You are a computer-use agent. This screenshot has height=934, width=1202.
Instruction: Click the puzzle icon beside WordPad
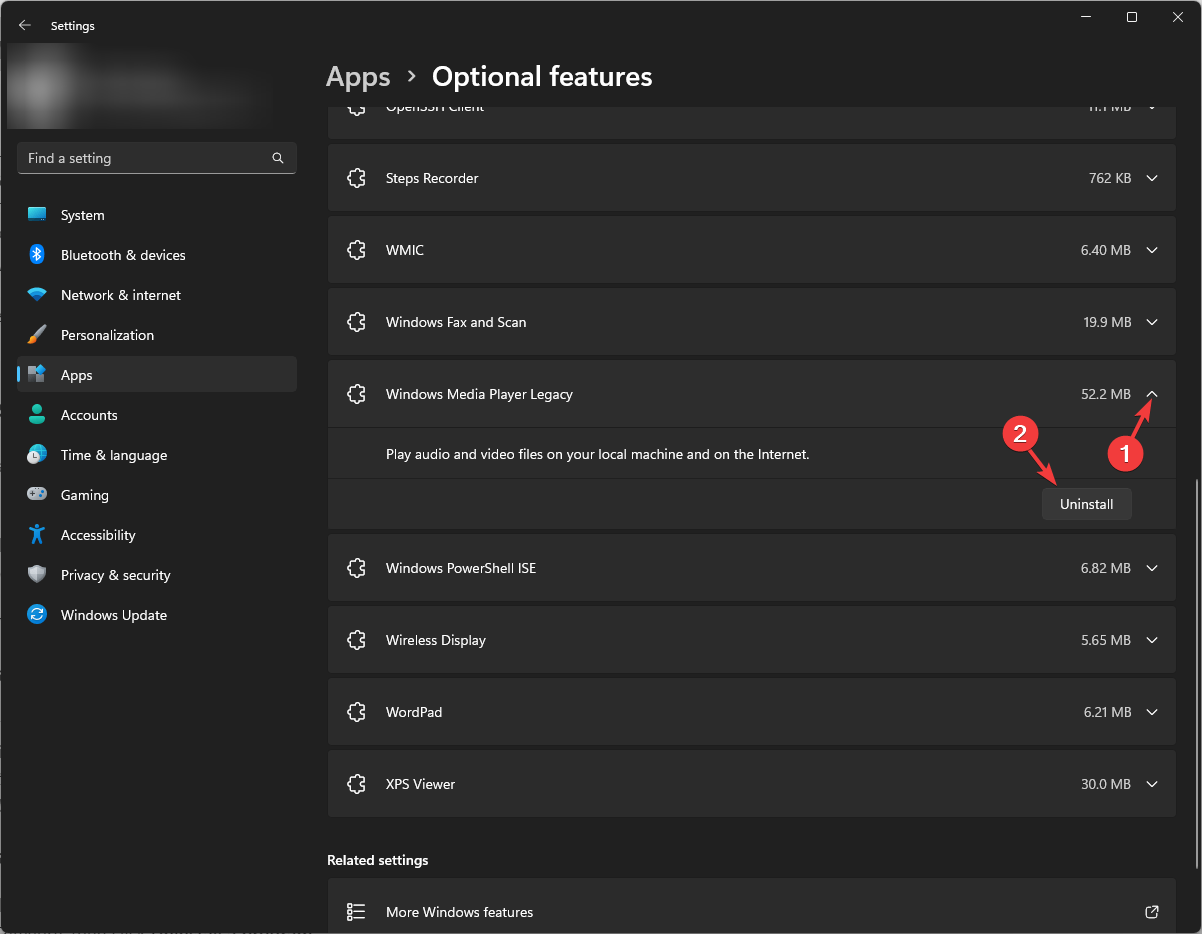coord(356,712)
